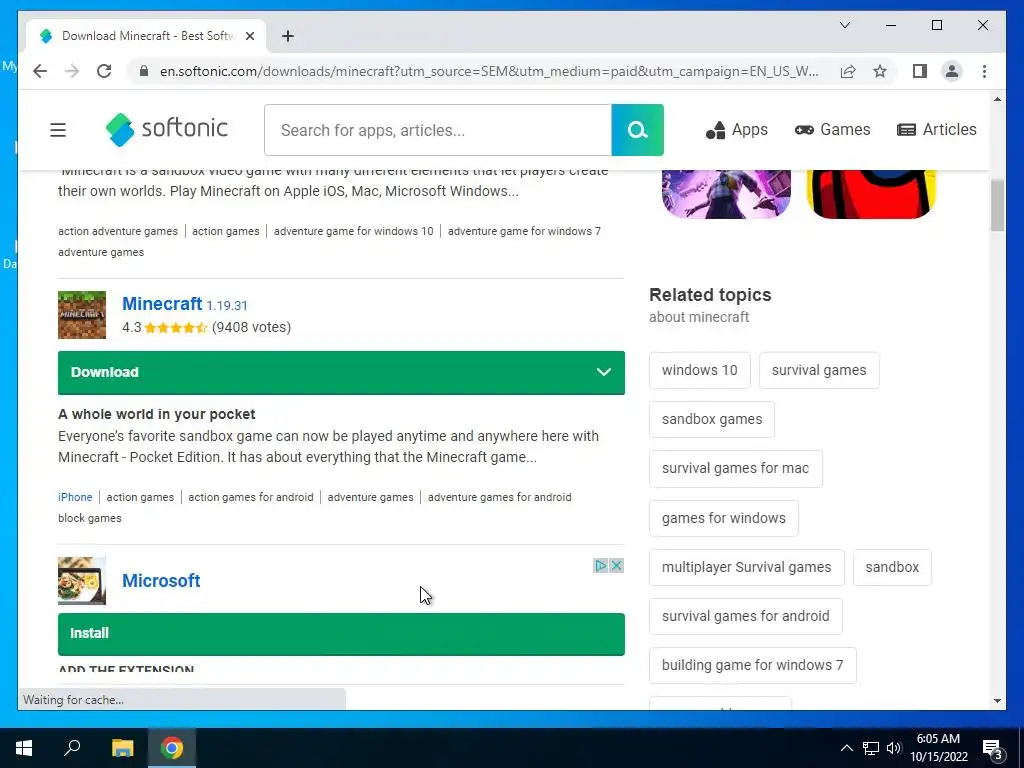
Task: Select the Download Minecraft tab
Action: click(146, 36)
